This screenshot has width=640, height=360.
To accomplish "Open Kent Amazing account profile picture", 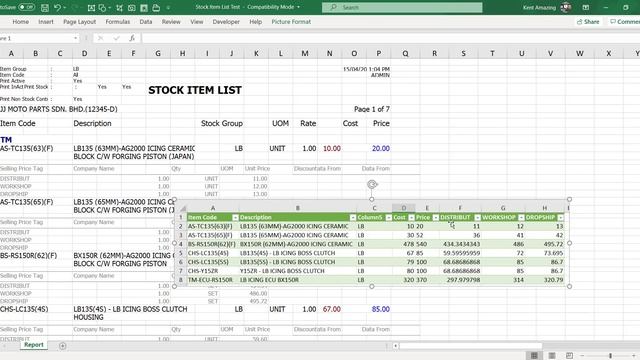I will point(566,7).
